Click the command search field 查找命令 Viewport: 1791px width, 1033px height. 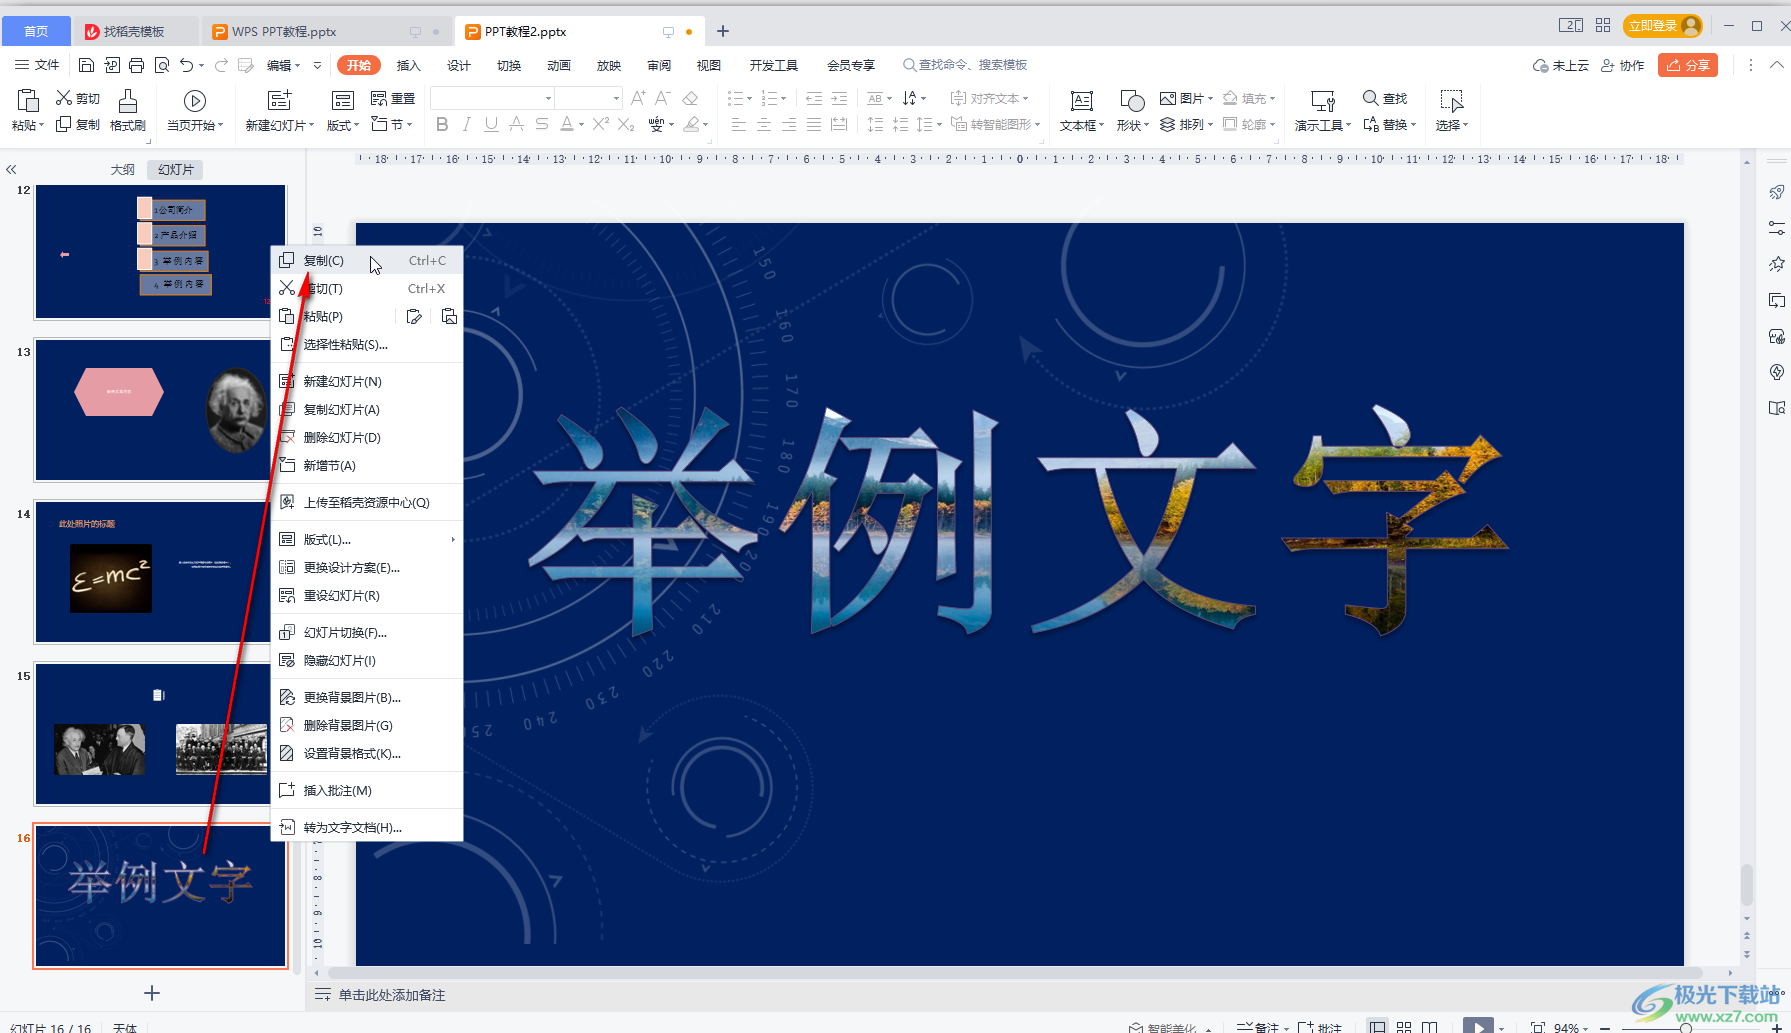click(965, 65)
